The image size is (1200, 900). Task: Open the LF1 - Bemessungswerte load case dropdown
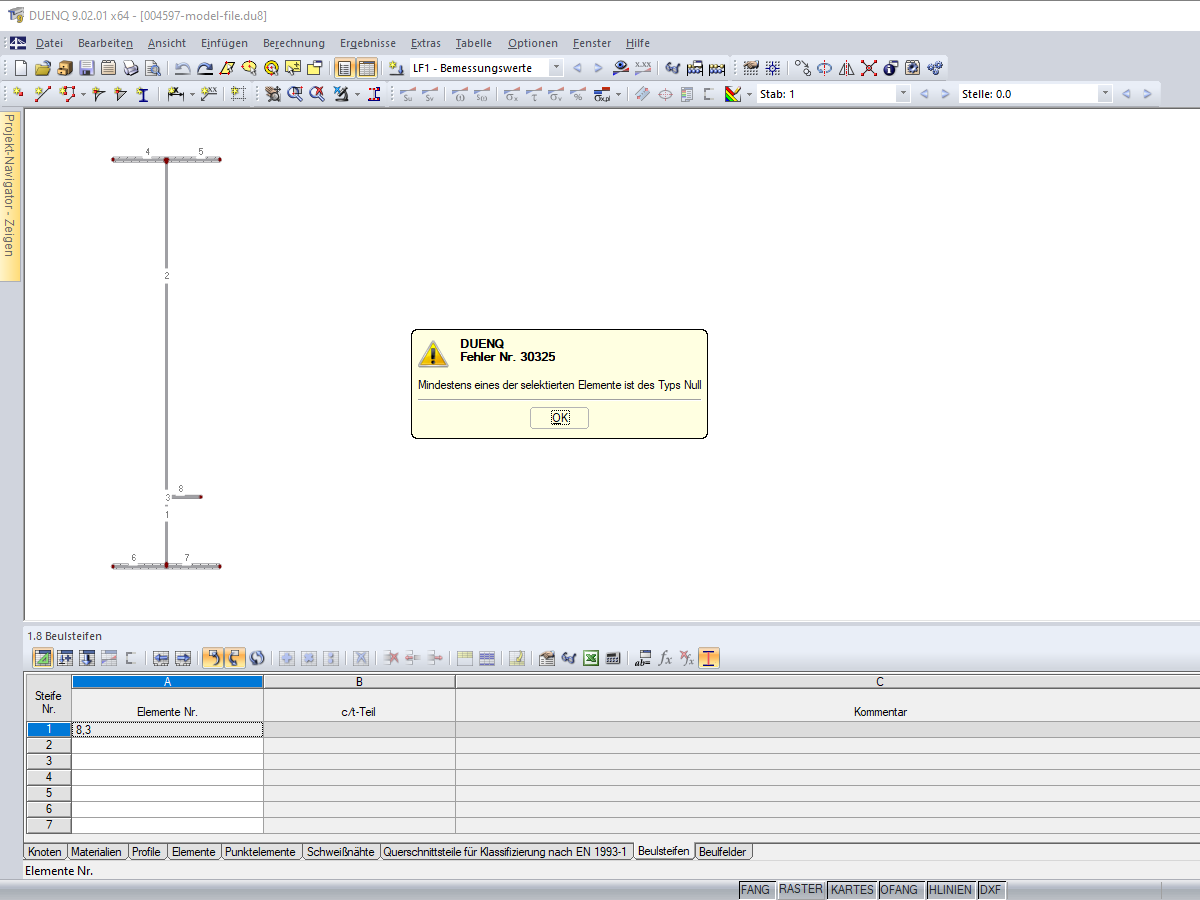(556, 68)
